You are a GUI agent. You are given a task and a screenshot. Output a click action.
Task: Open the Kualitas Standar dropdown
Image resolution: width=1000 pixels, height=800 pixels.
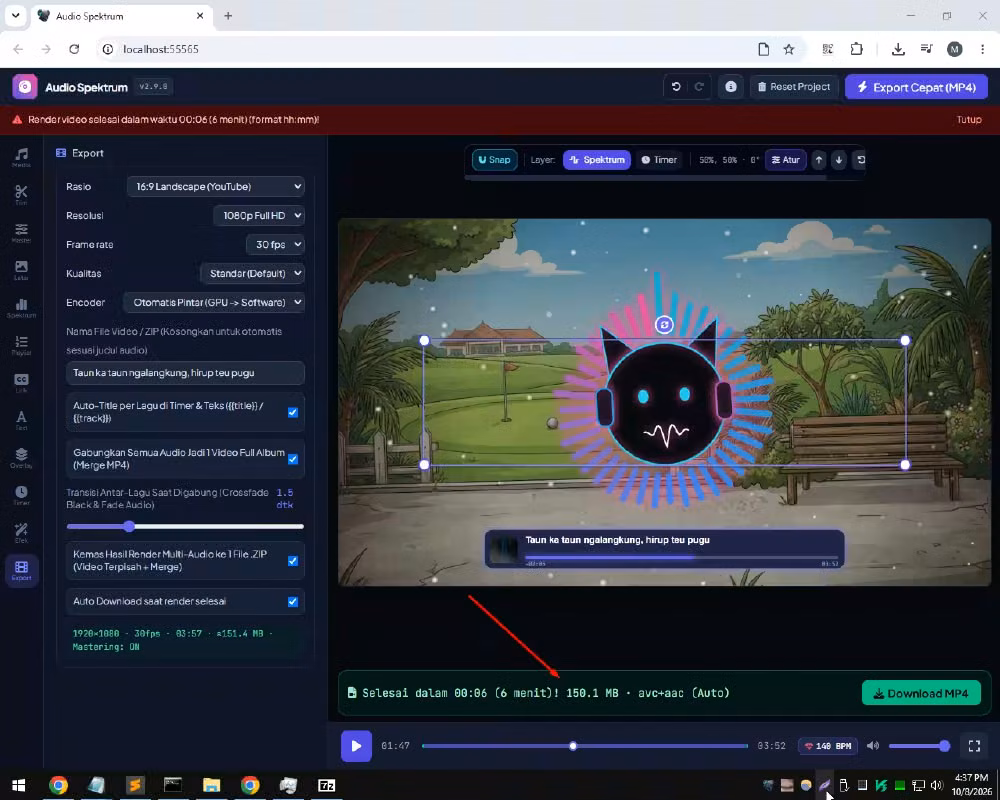tap(252, 273)
